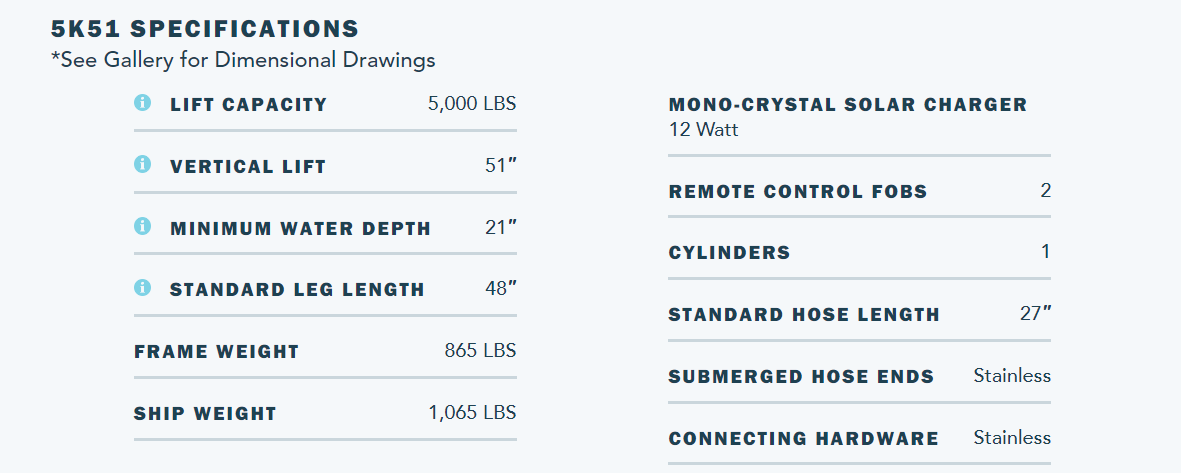
Task: Select the 12 Watt solar charger text
Action: pyautogui.click(x=703, y=129)
